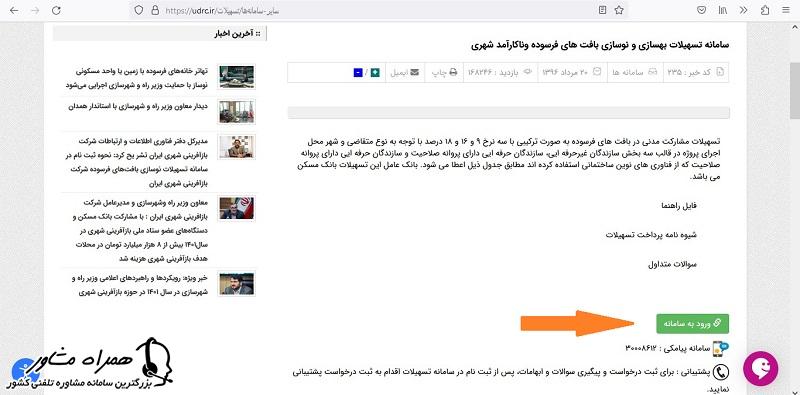This screenshot has height=395, width=800.
Task: Open the فایل راهنما link
Action: pyautogui.click(x=679, y=206)
